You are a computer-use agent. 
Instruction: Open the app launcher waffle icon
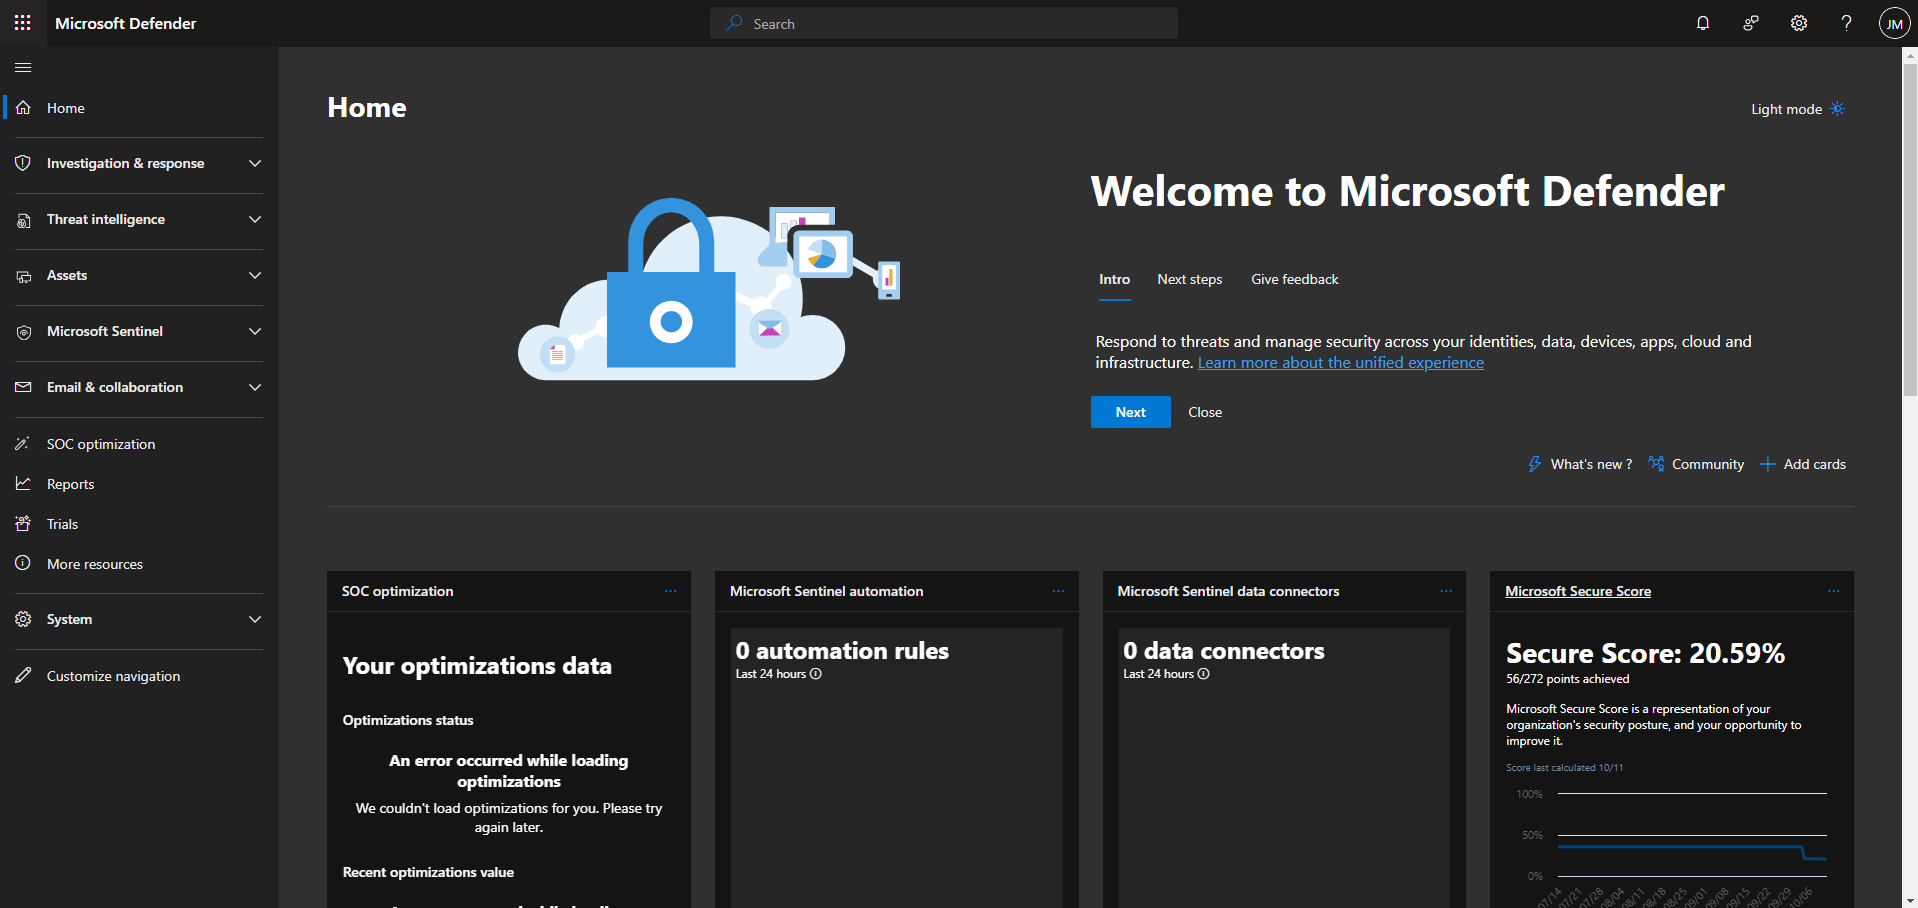23,23
